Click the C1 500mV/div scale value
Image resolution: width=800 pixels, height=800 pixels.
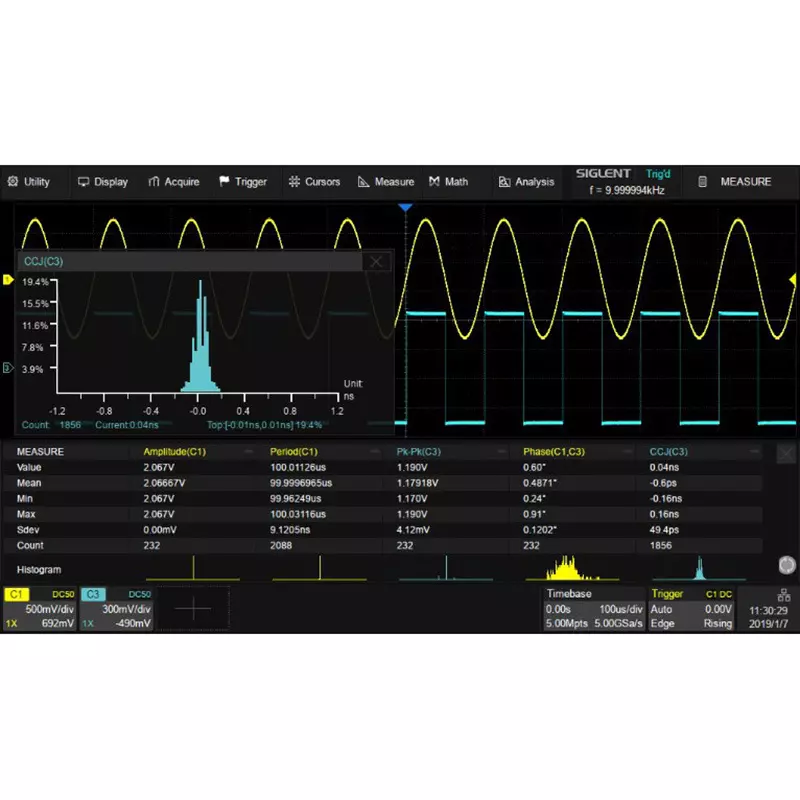coord(49,609)
